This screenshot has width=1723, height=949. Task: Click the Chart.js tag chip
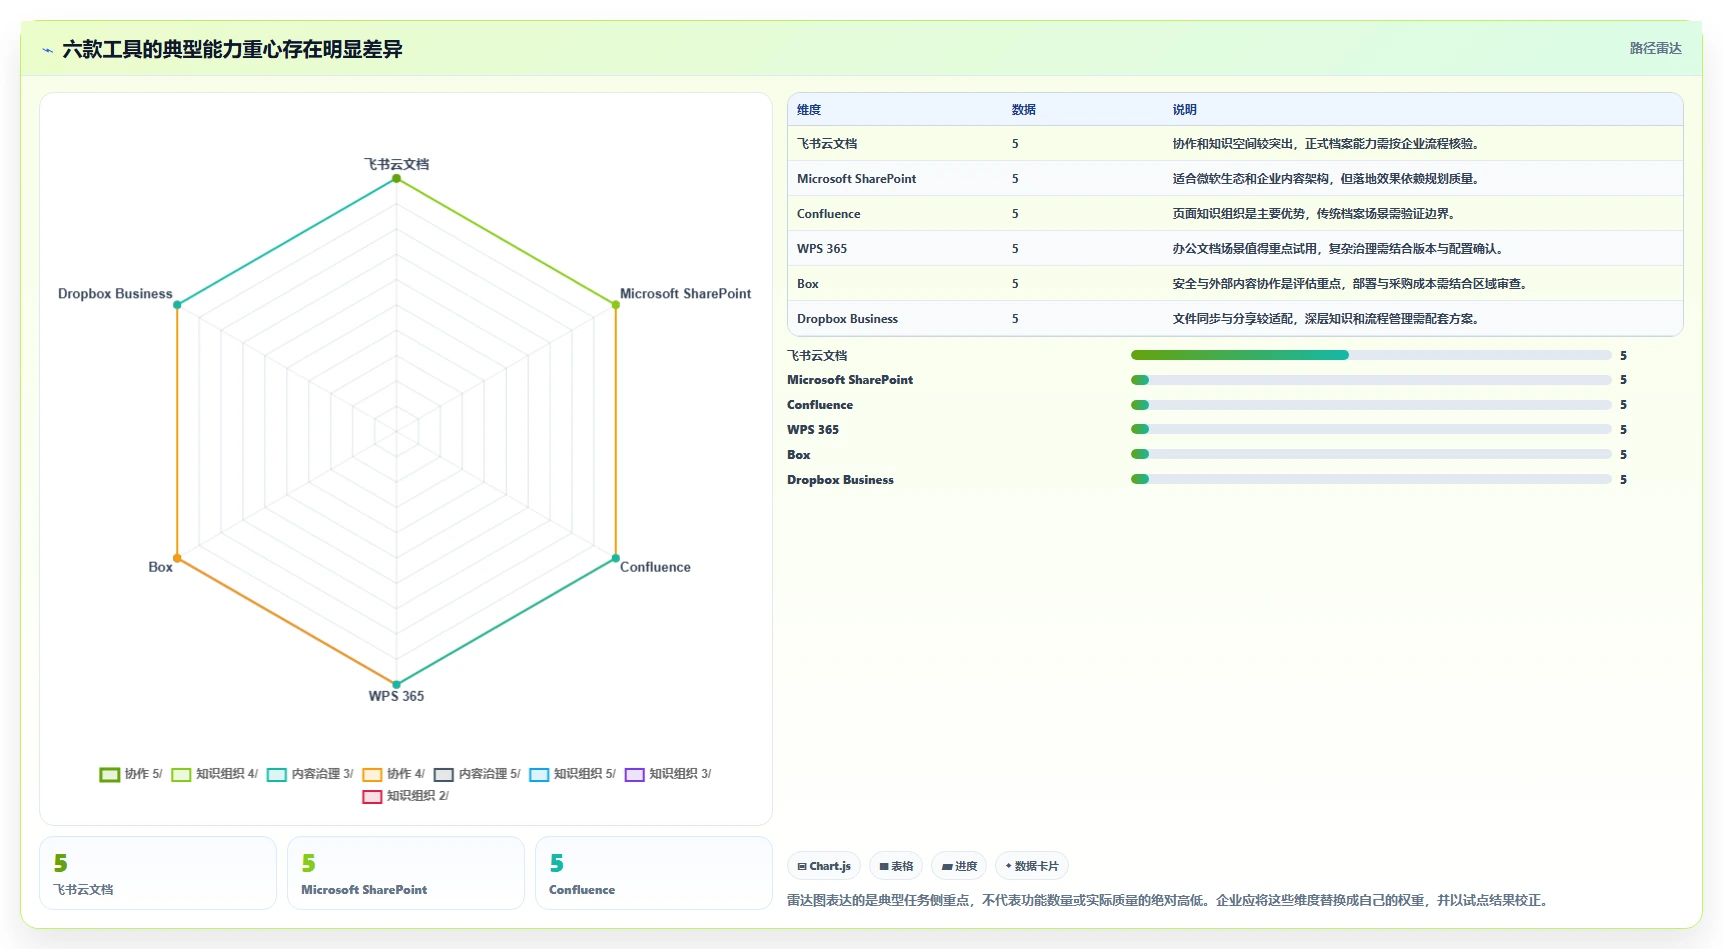824,866
